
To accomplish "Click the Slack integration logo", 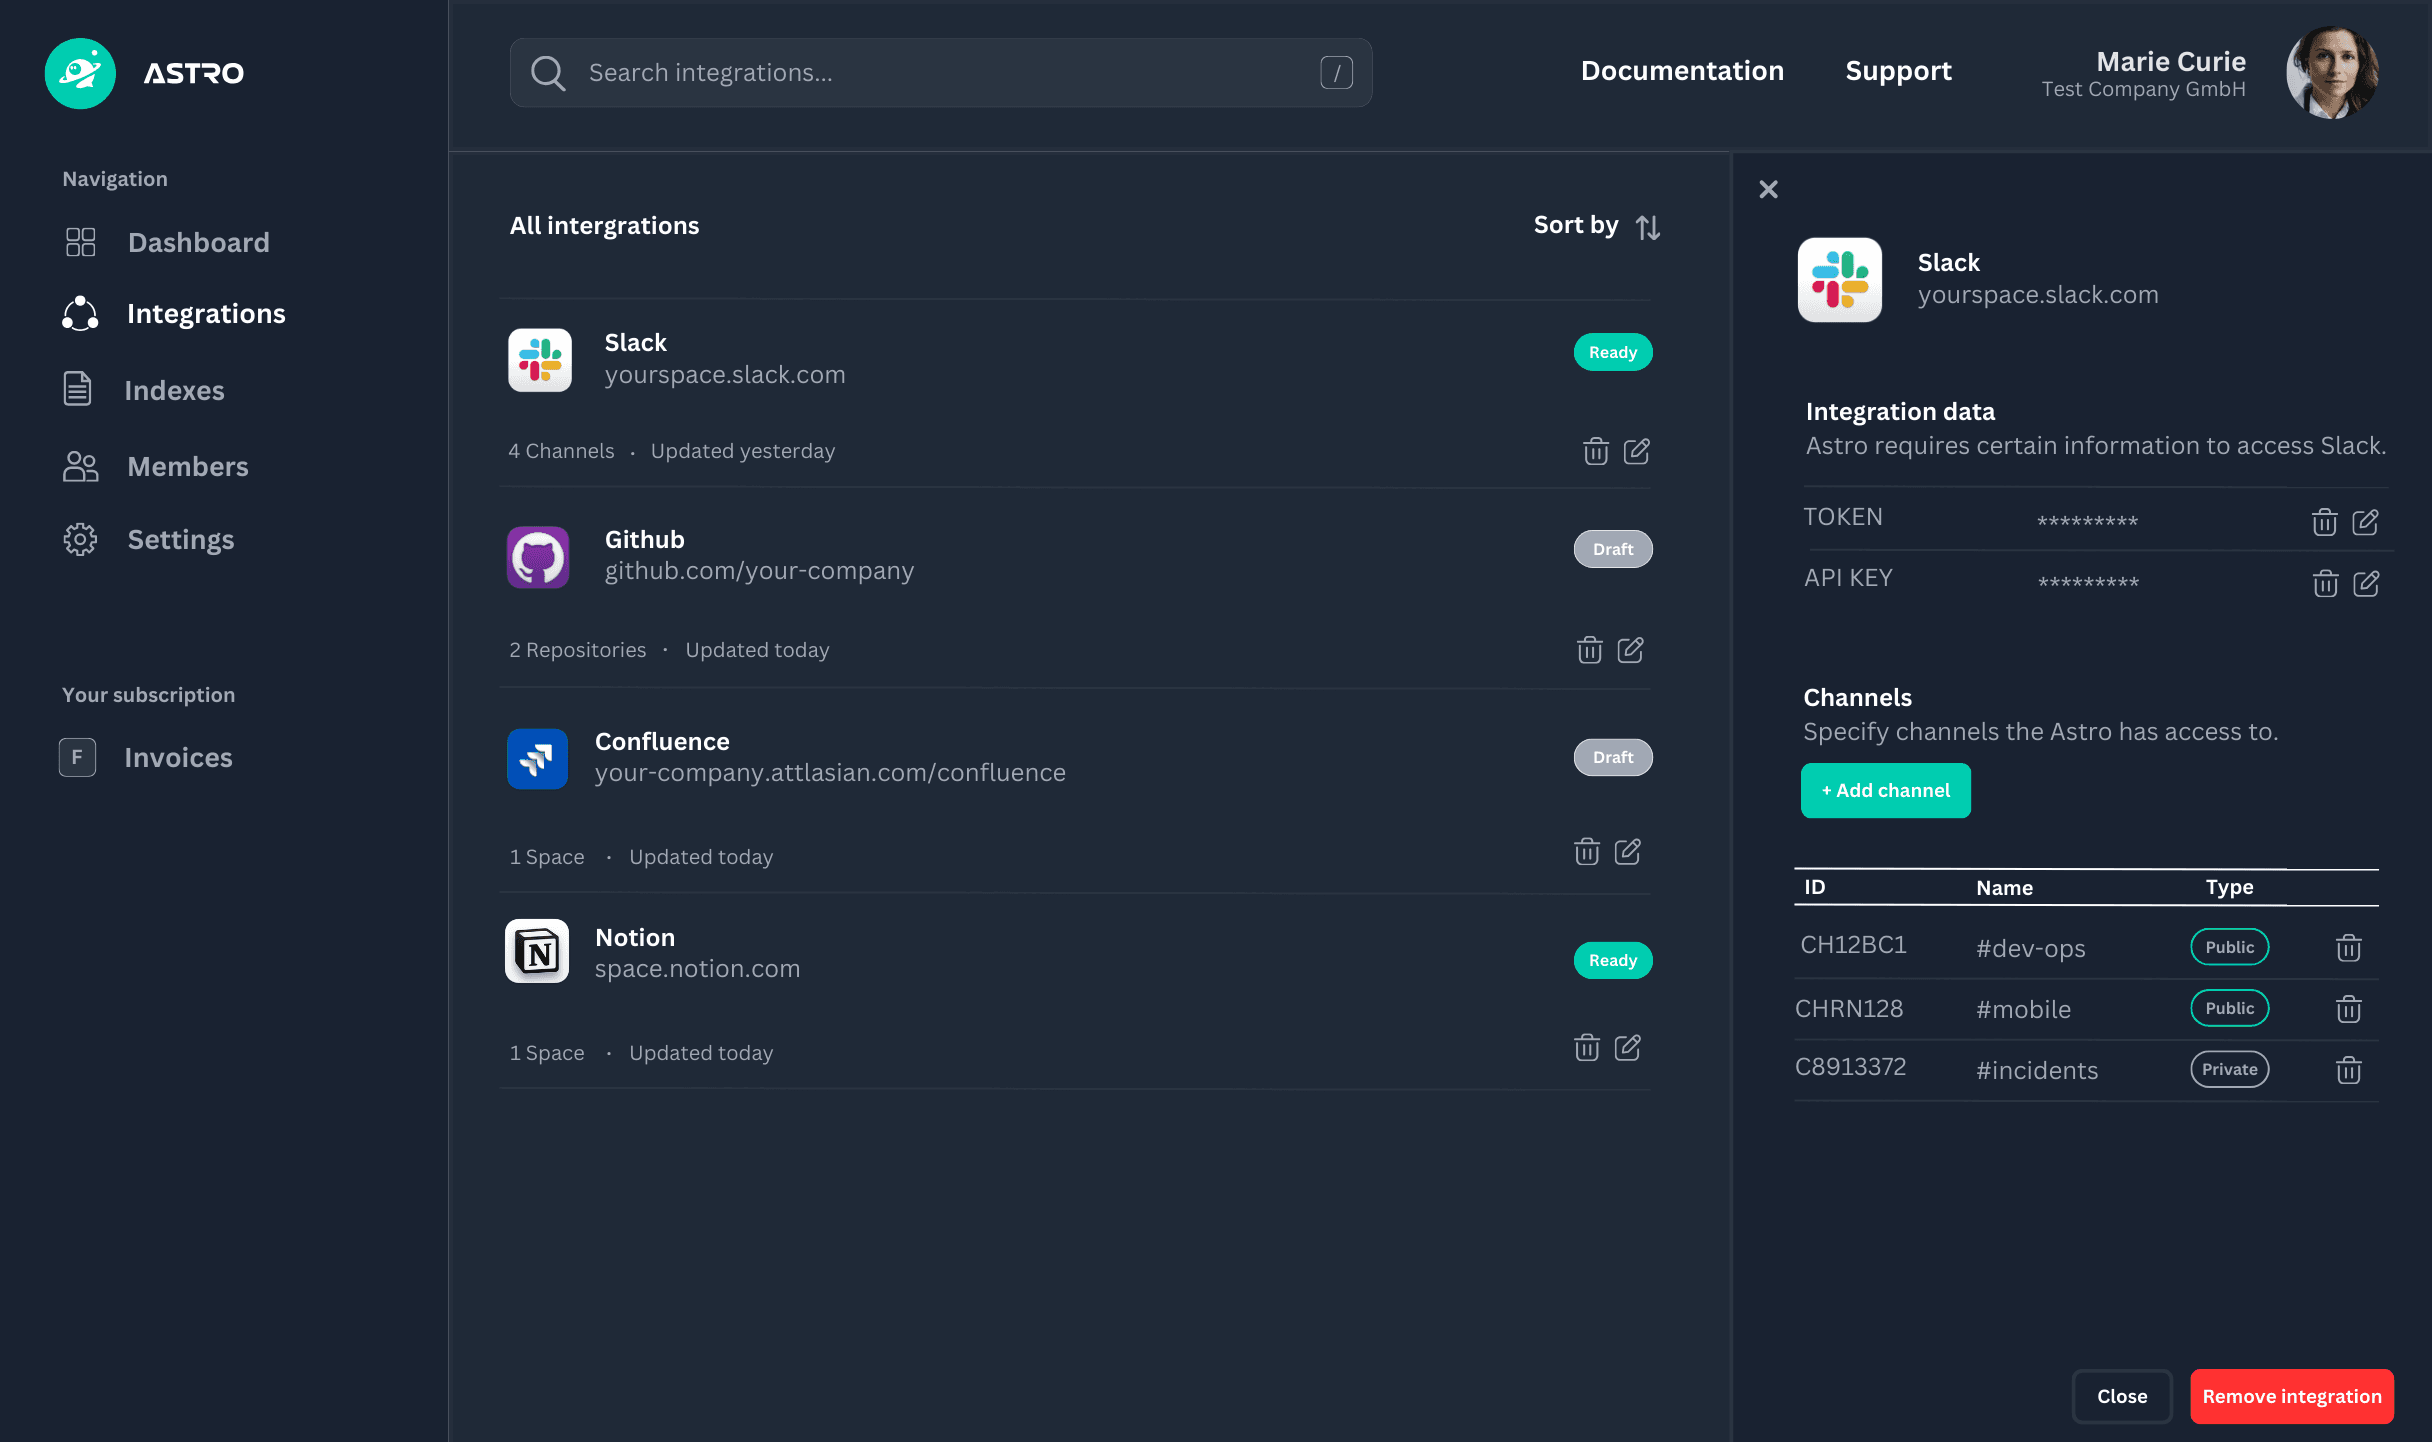I will tap(539, 360).
